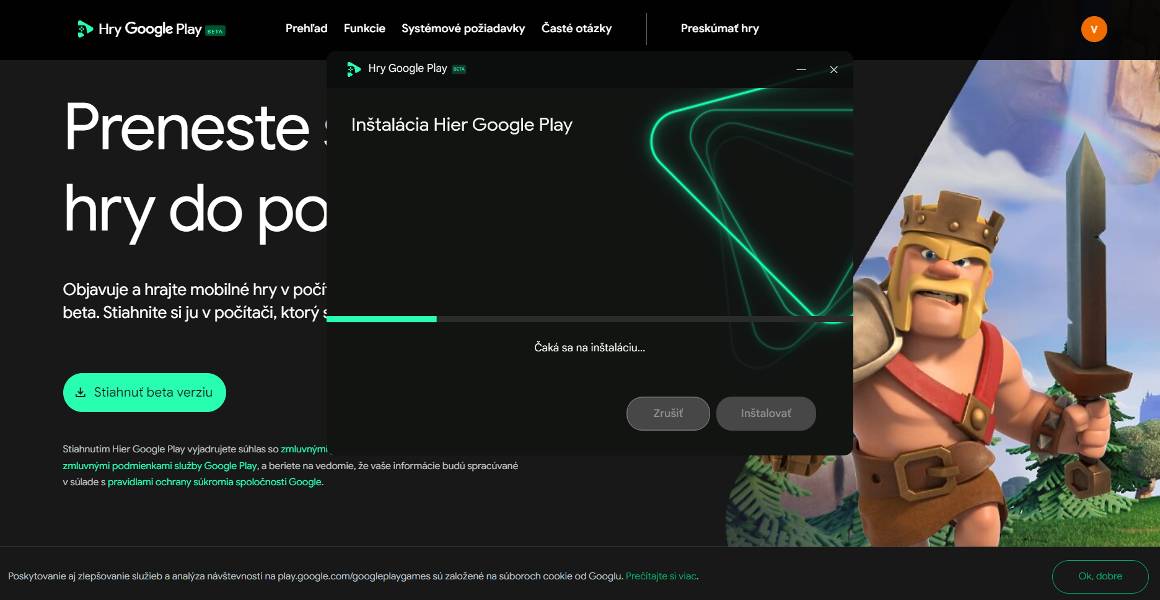Open the Prehľad navigation item

306,28
